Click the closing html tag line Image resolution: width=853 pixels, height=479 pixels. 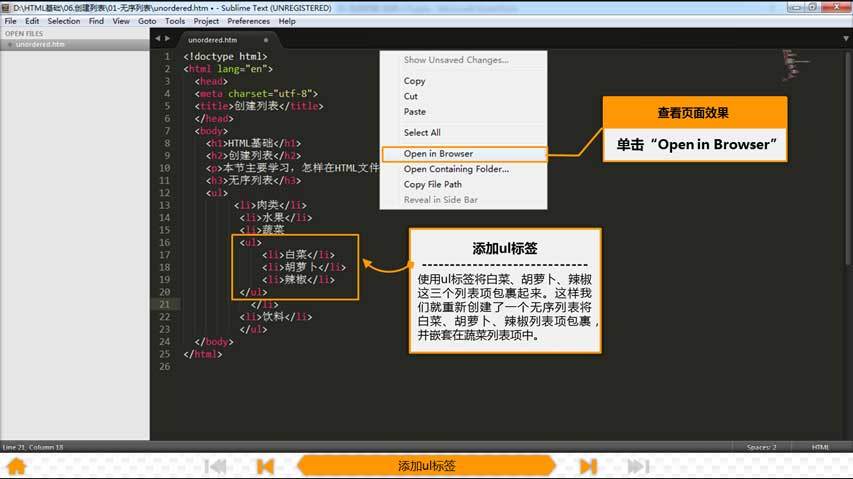click(203, 354)
